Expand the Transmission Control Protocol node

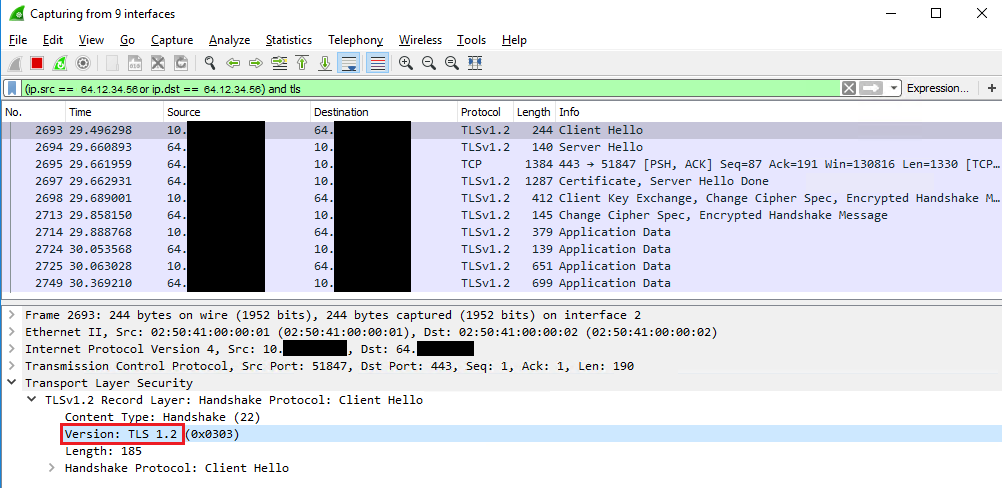11,366
